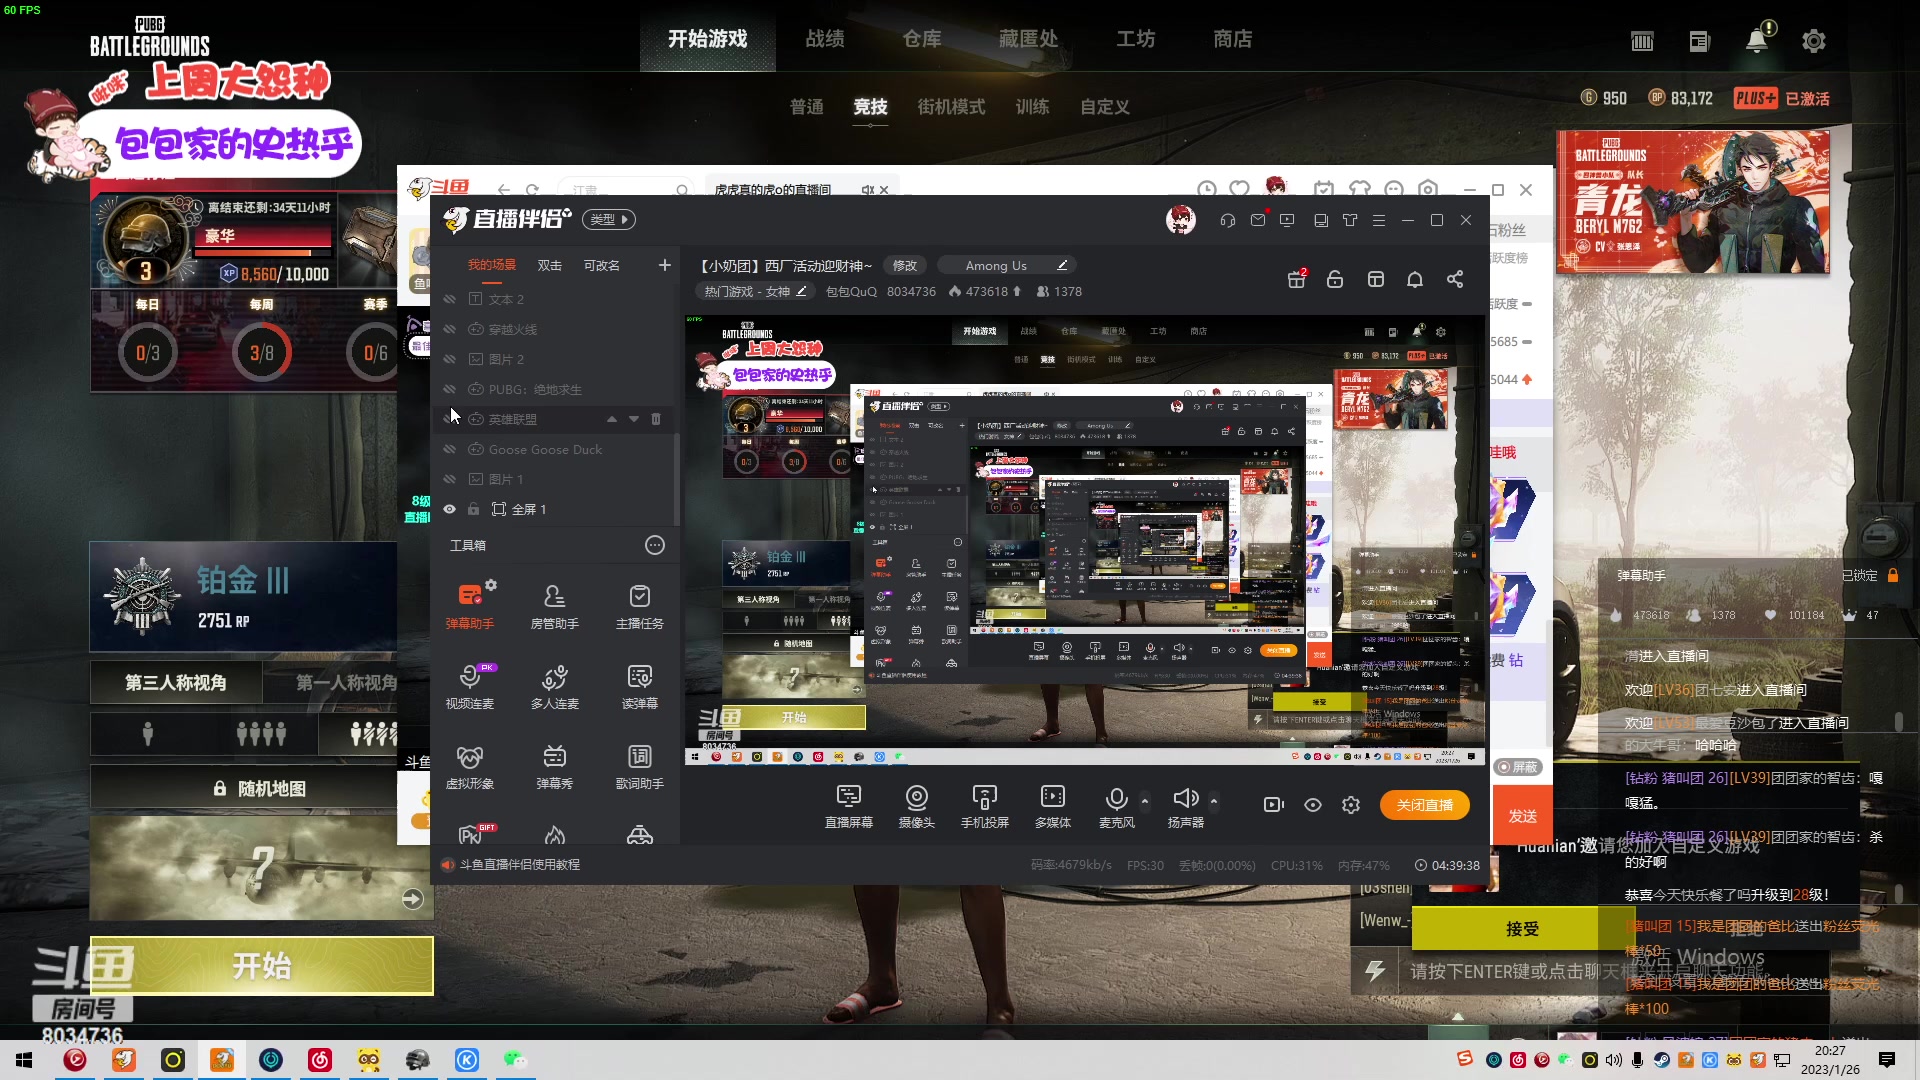
Task: Open danmaku assistant settings gear badge
Action: click(491, 585)
